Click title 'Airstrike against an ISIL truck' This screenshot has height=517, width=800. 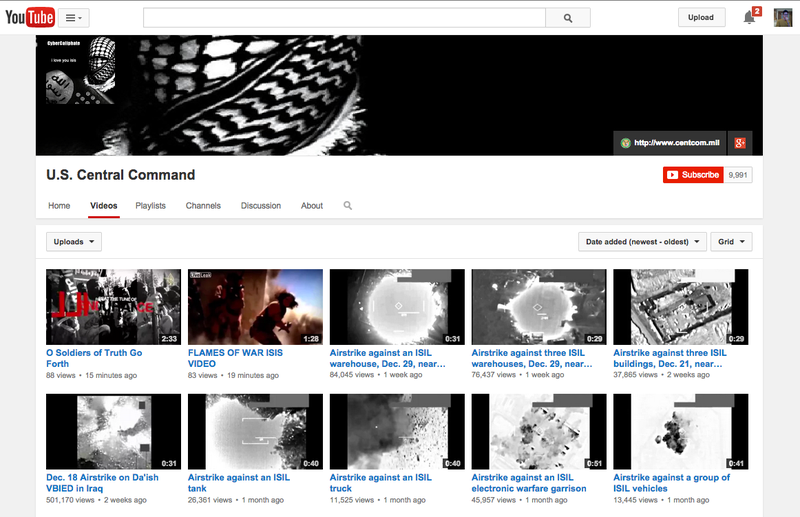coord(381,483)
